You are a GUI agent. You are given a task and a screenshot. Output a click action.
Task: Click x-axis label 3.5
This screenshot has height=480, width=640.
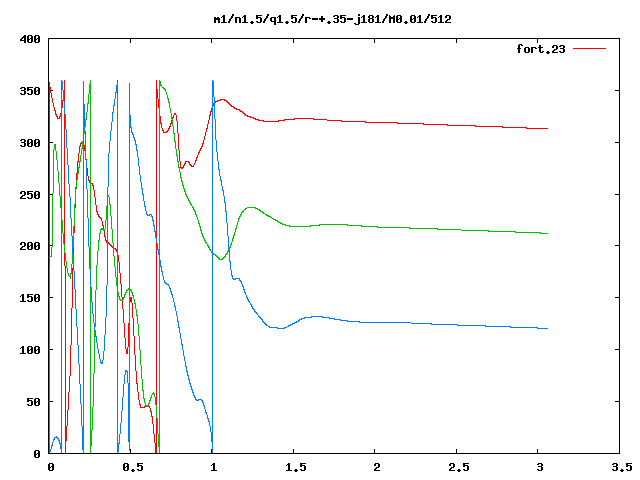tap(622, 467)
